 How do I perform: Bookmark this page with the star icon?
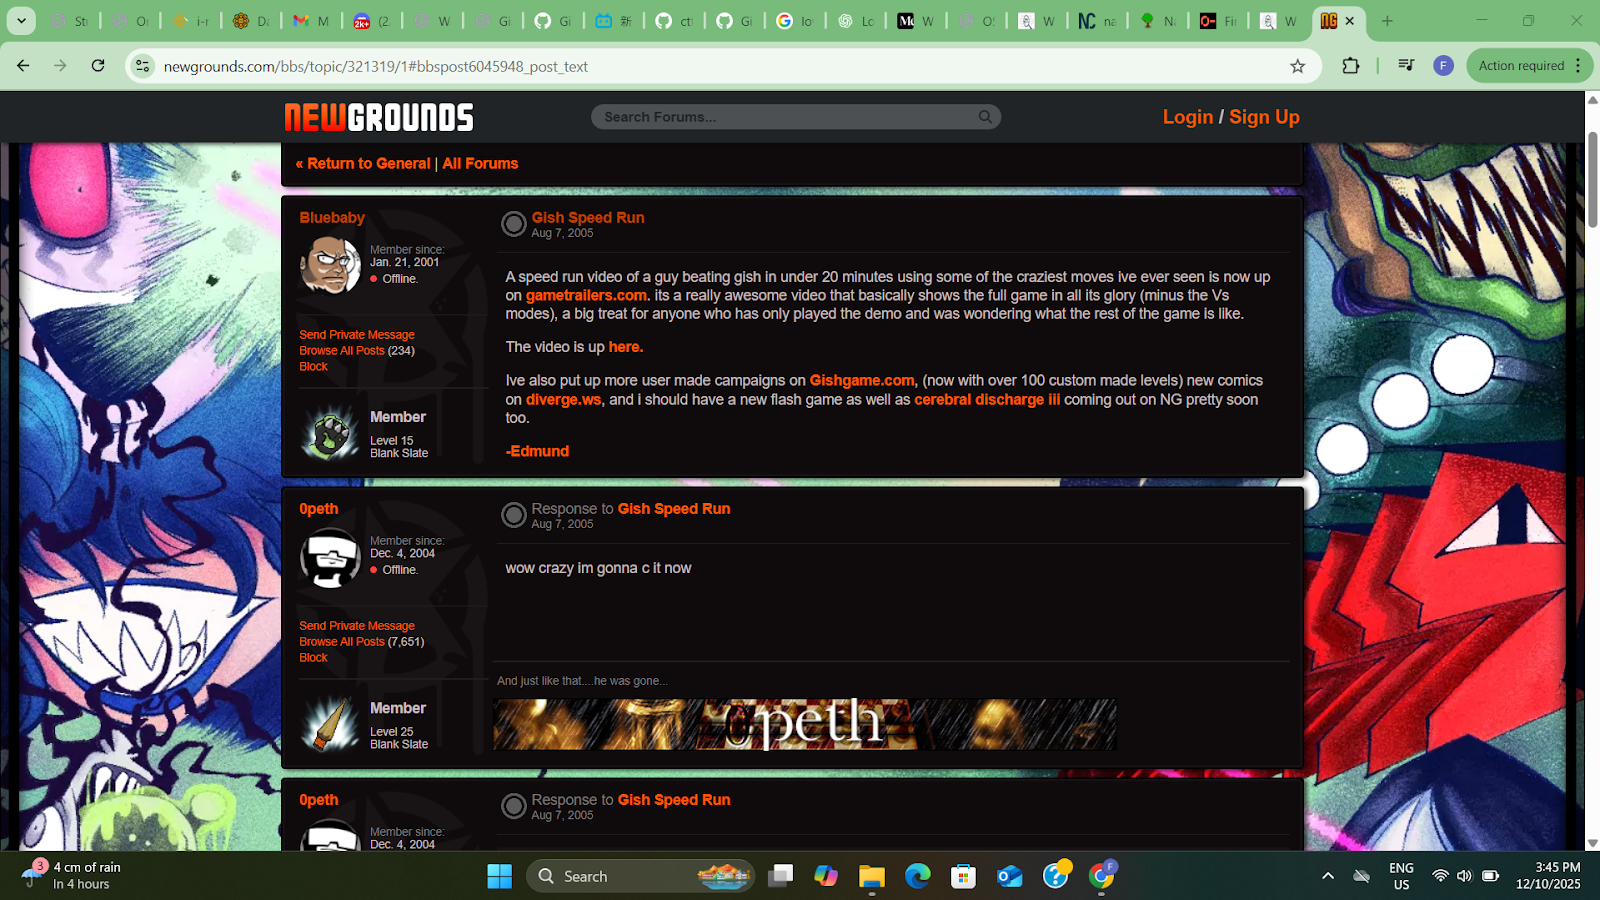coord(1297,66)
